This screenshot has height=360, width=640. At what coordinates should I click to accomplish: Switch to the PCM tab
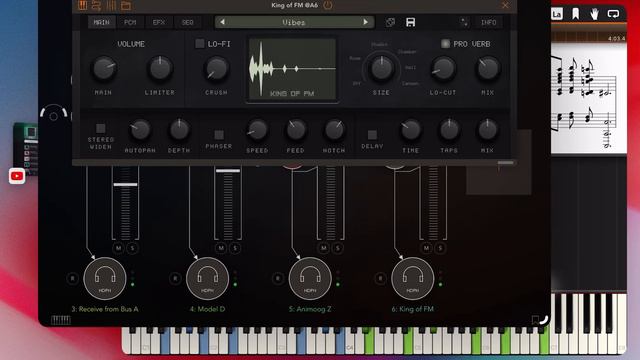(130, 22)
